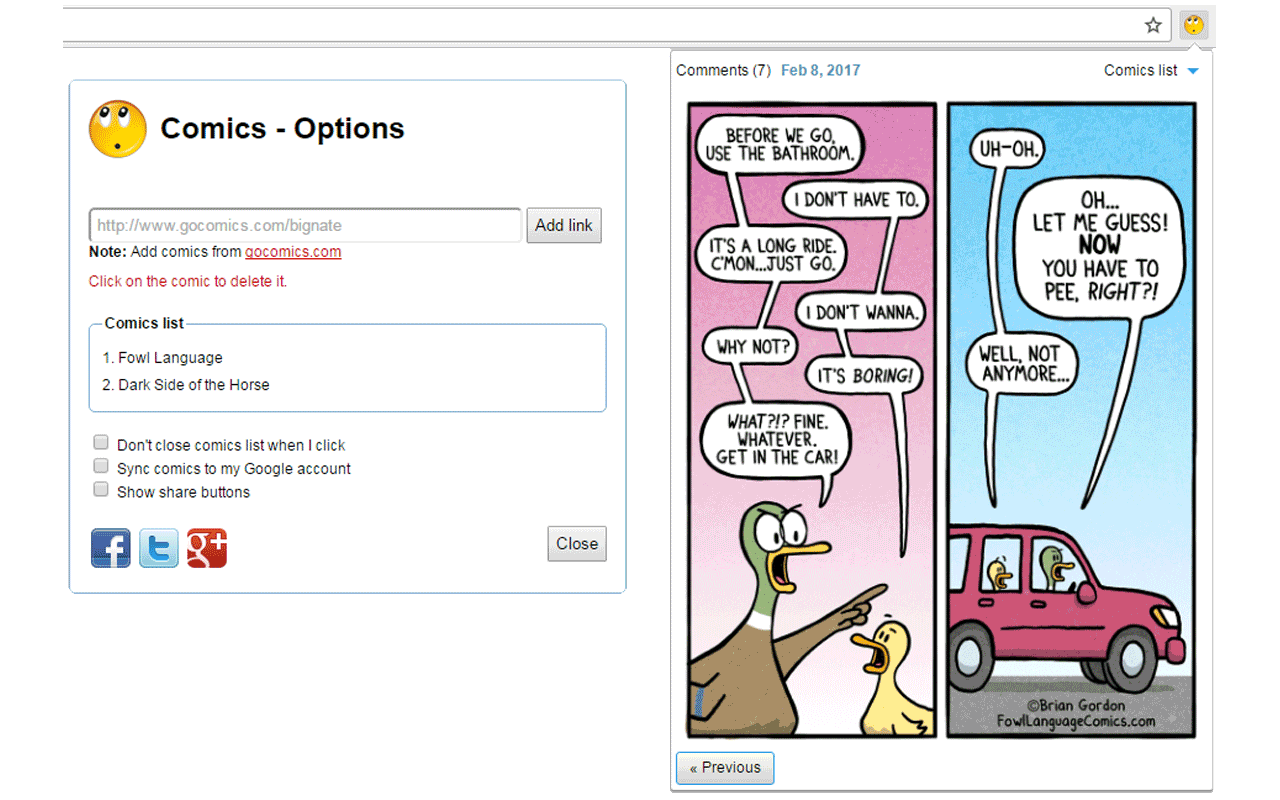
Task: Delete Dark Side of the Horse comic
Action: pyautogui.click(x=193, y=385)
